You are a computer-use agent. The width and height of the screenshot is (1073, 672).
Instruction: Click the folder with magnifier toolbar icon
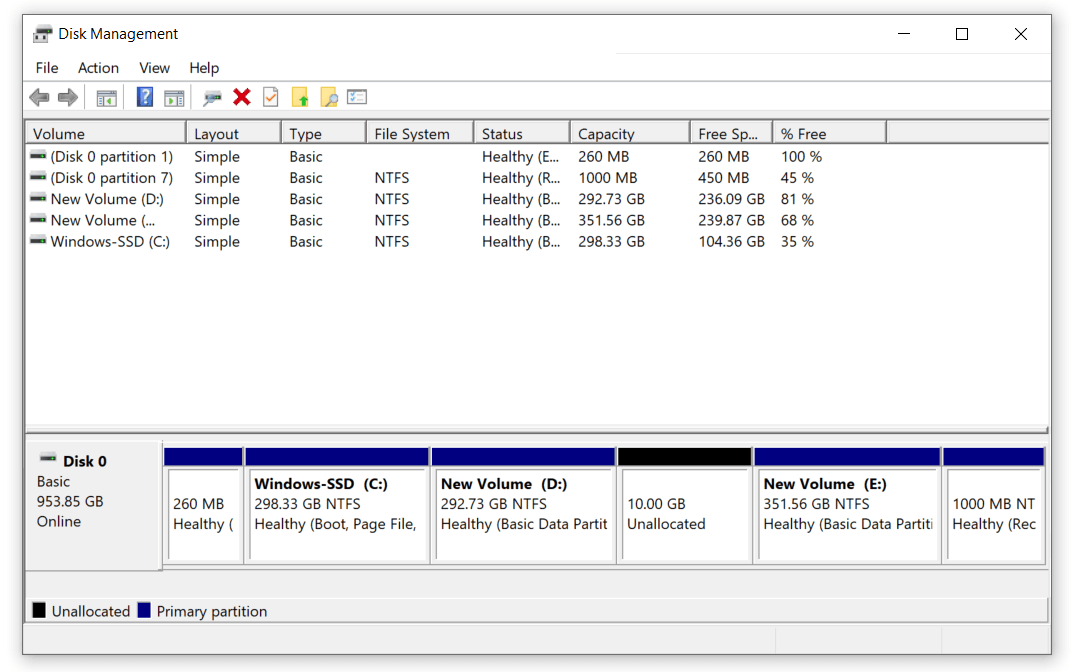tap(328, 97)
